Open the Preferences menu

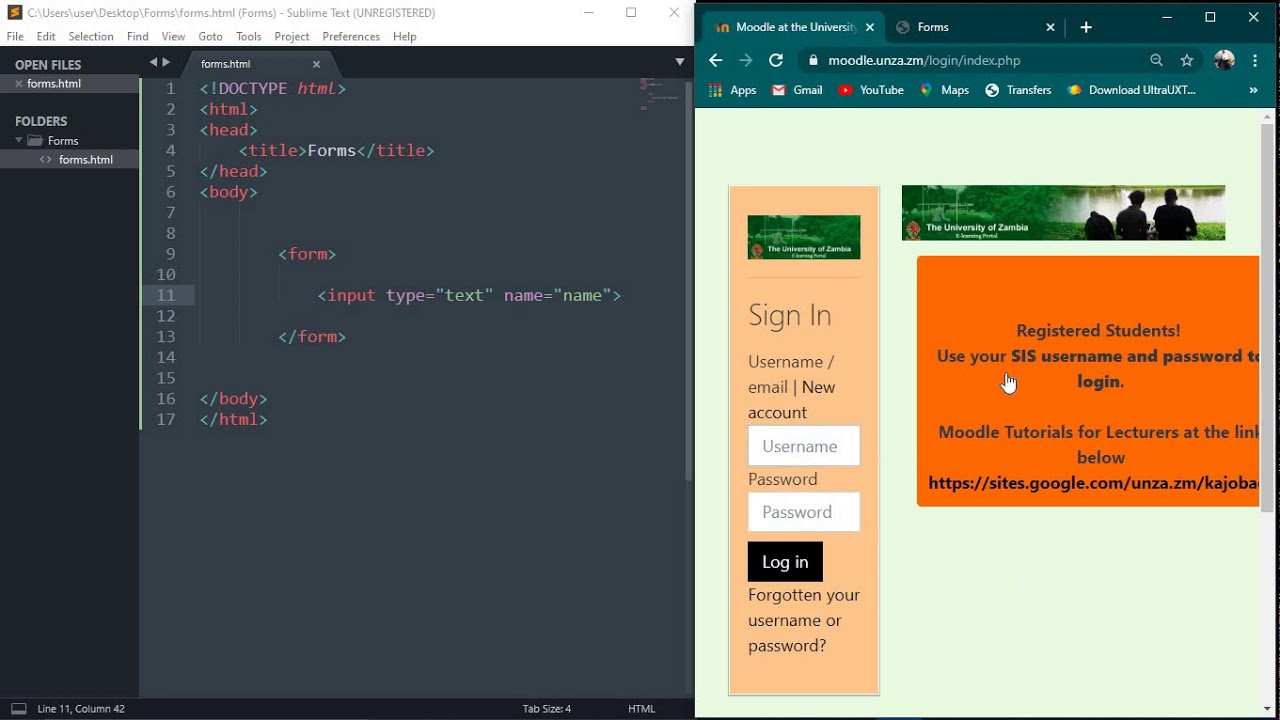tap(351, 36)
